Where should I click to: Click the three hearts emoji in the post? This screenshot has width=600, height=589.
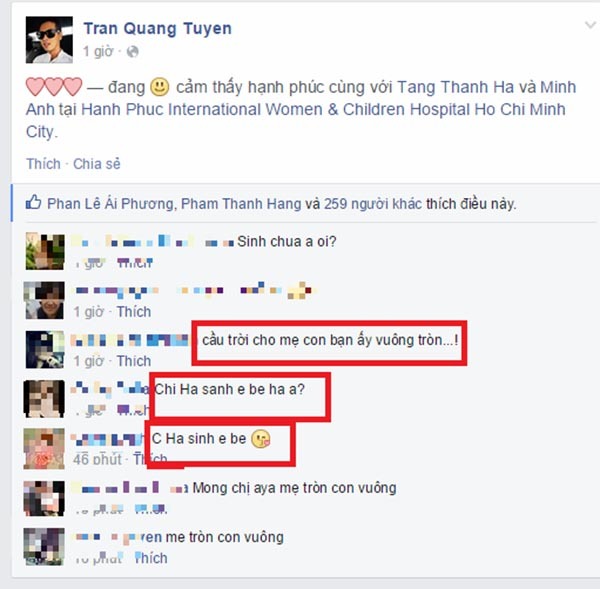(54, 86)
